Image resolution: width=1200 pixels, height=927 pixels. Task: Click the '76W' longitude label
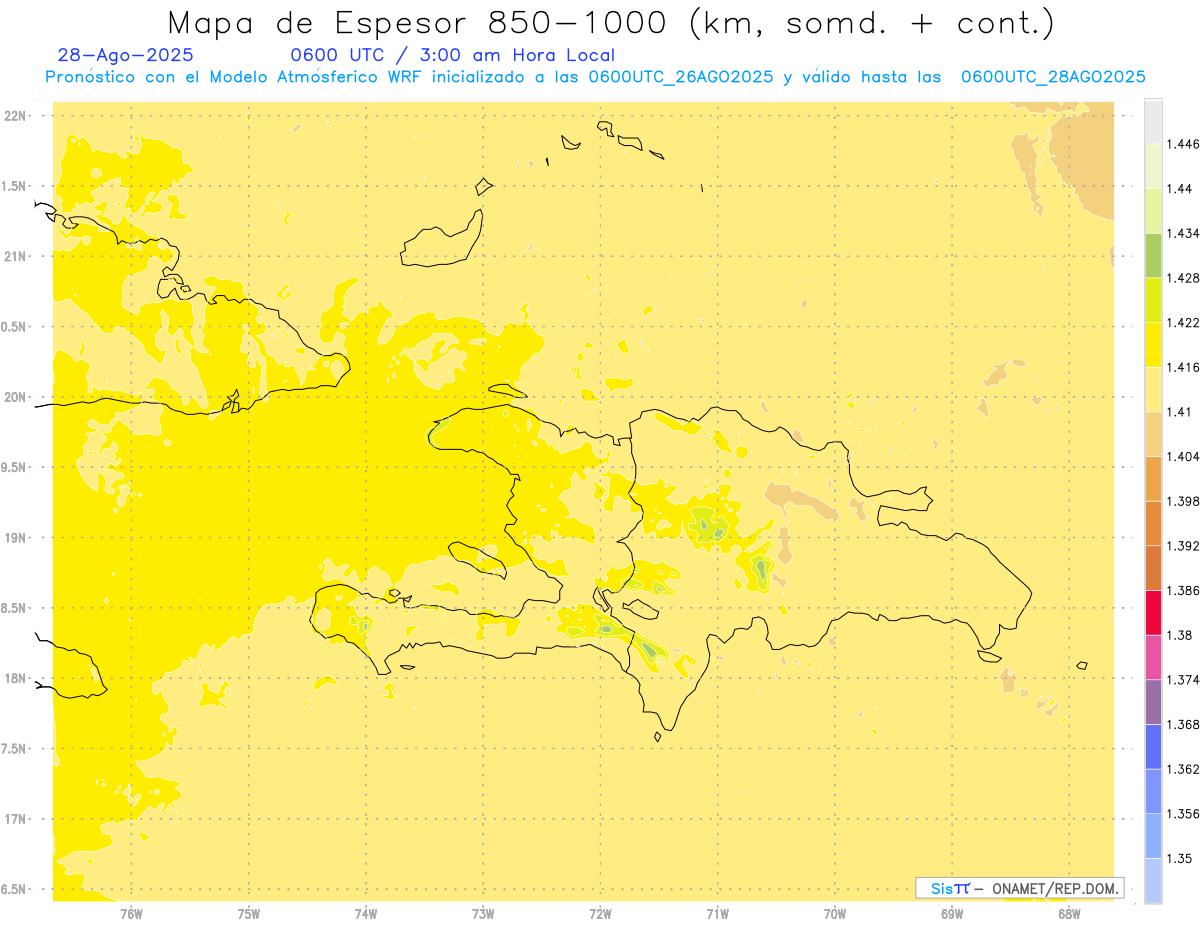tap(131, 913)
